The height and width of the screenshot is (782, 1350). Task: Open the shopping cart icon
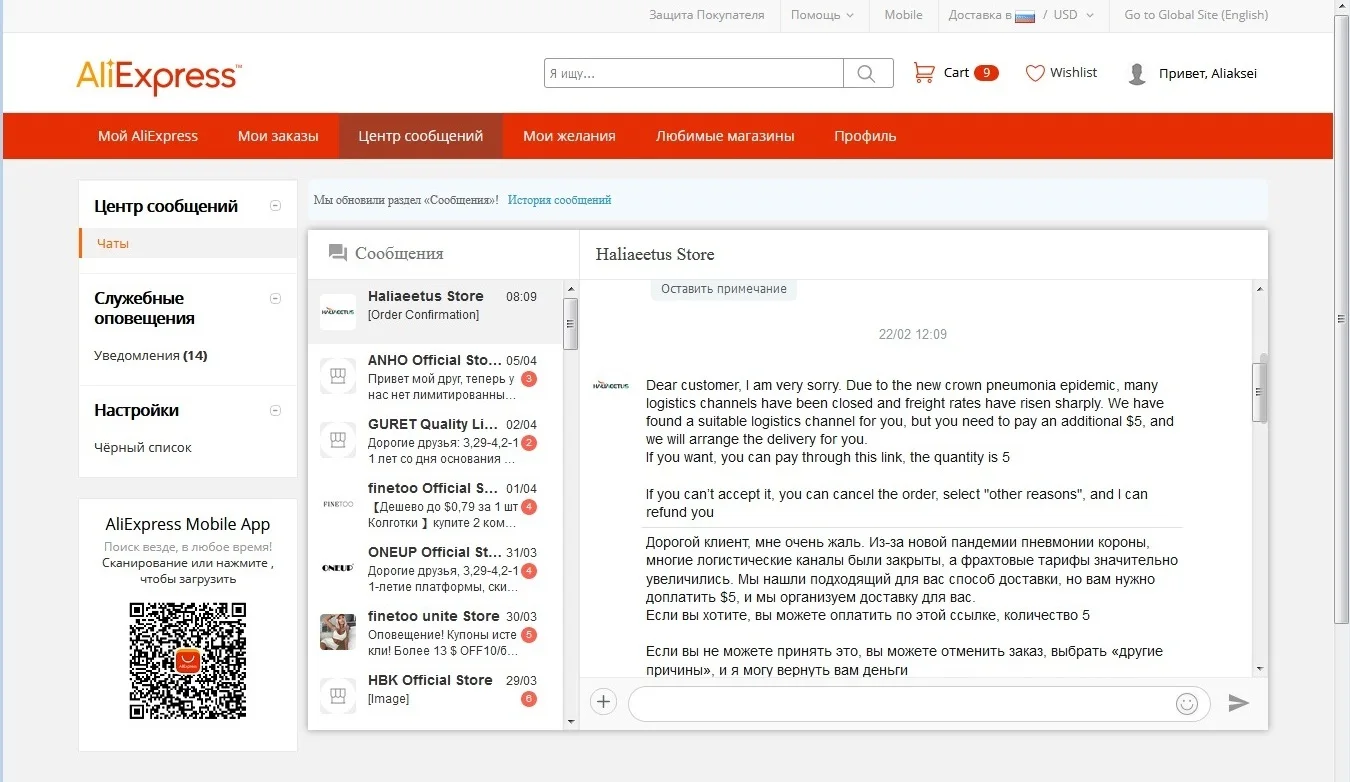pyautogui.click(x=924, y=73)
